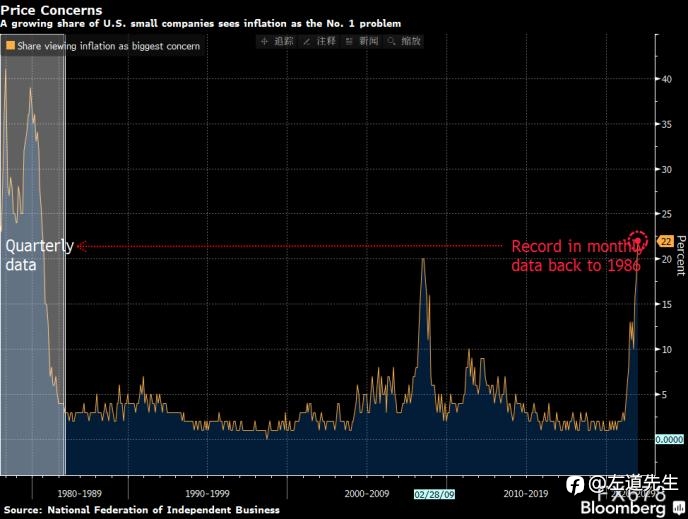Click the 追踪 Track toolbar label
The image size is (688, 519).
(283, 41)
